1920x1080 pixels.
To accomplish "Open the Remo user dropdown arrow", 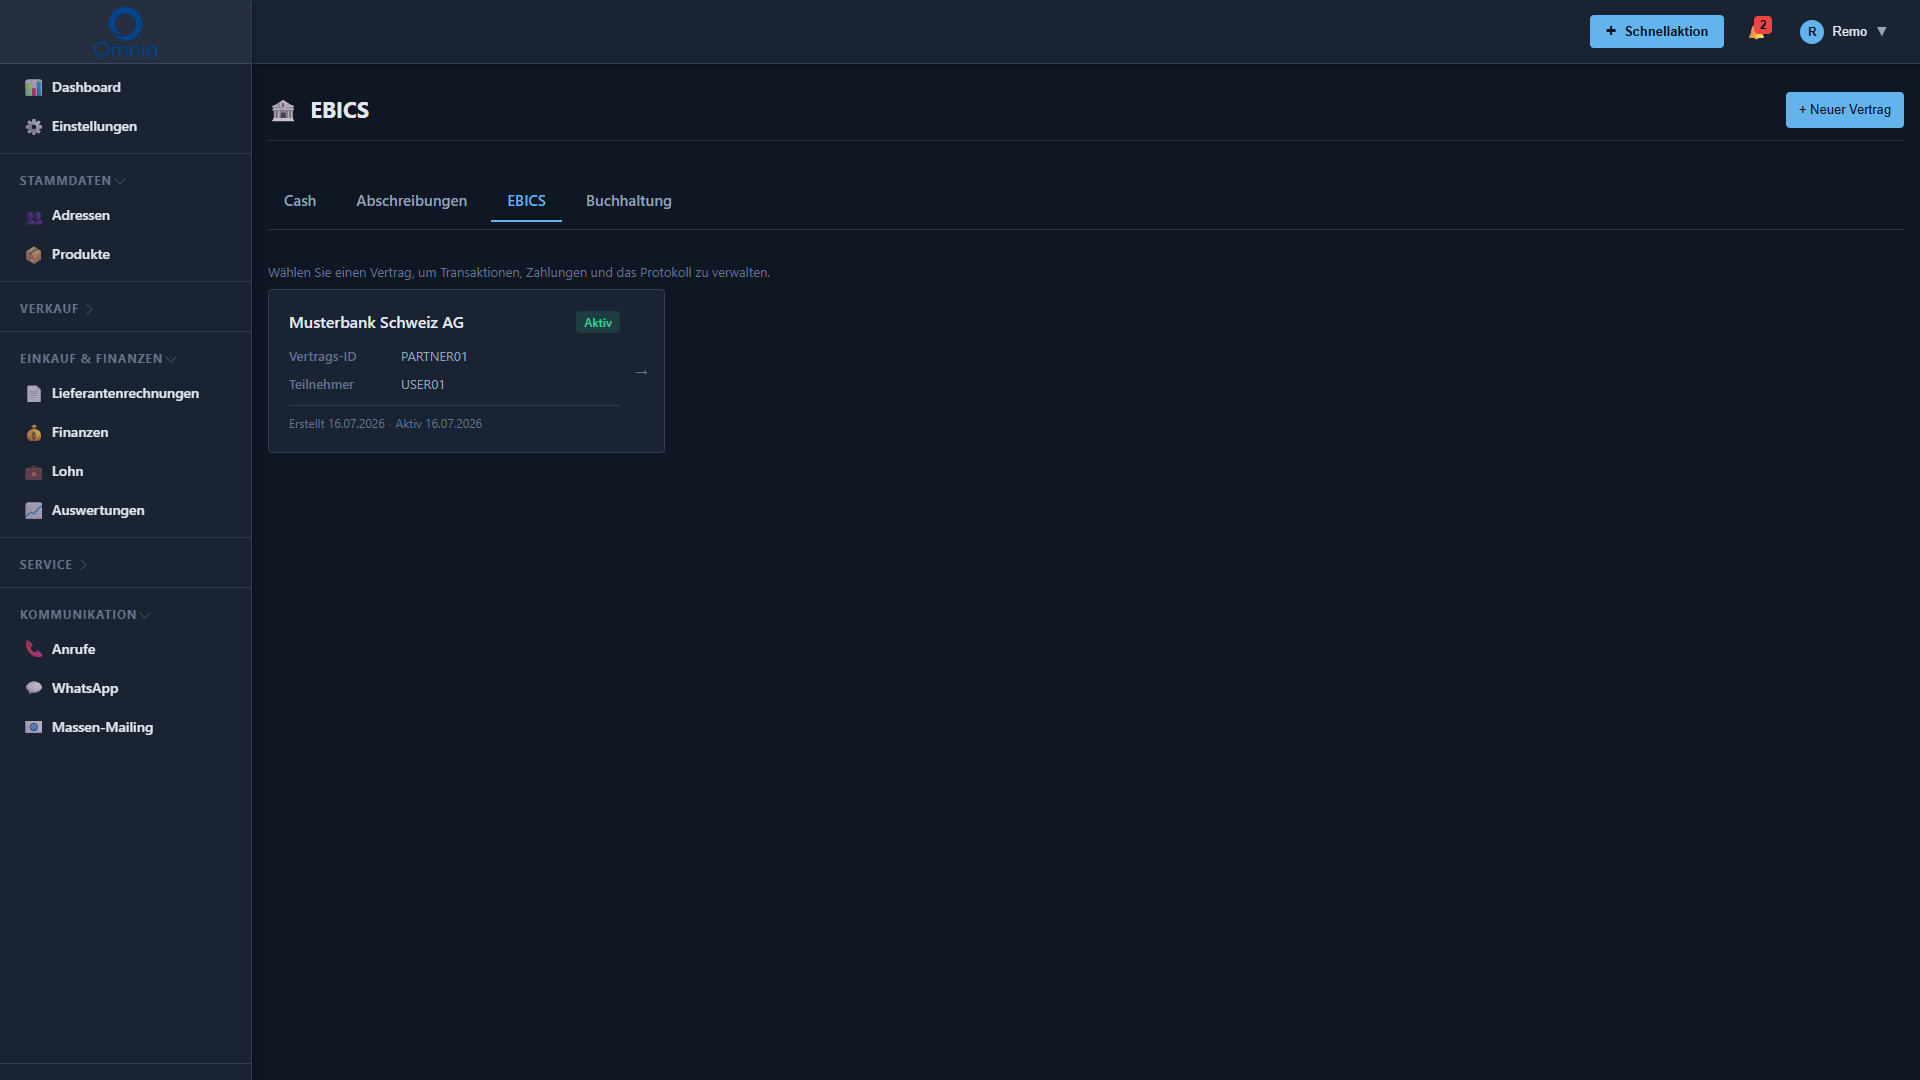I will click(x=1881, y=32).
